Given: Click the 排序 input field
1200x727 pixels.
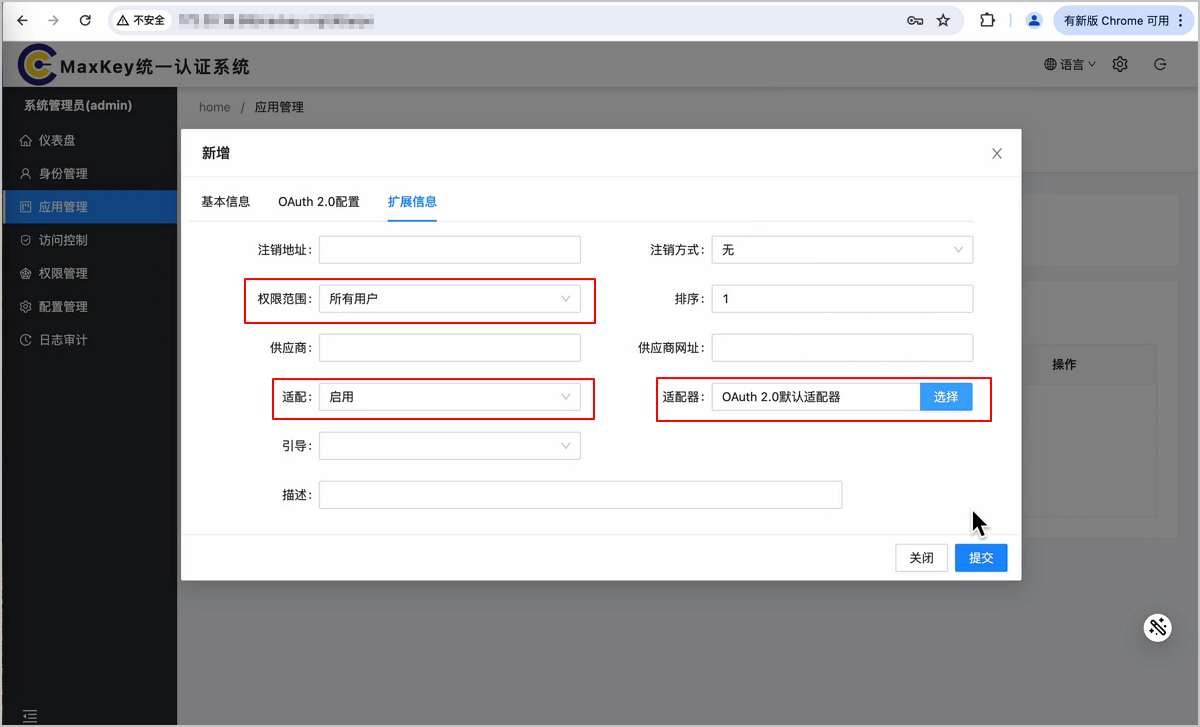Looking at the screenshot, I should [x=842, y=298].
